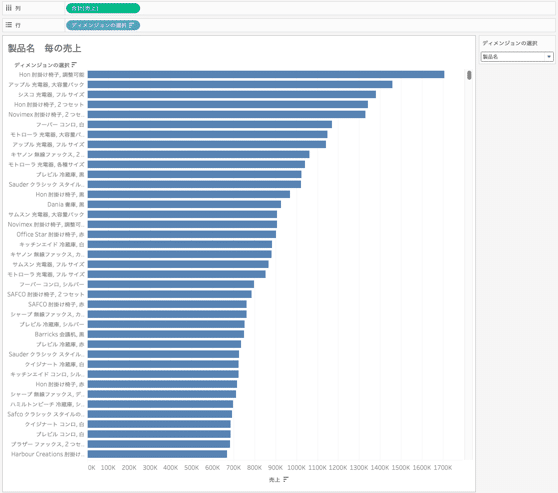Select the bar for アップル 充電器, 大容量パック
This screenshot has width=558, height=493.
[240, 84]
